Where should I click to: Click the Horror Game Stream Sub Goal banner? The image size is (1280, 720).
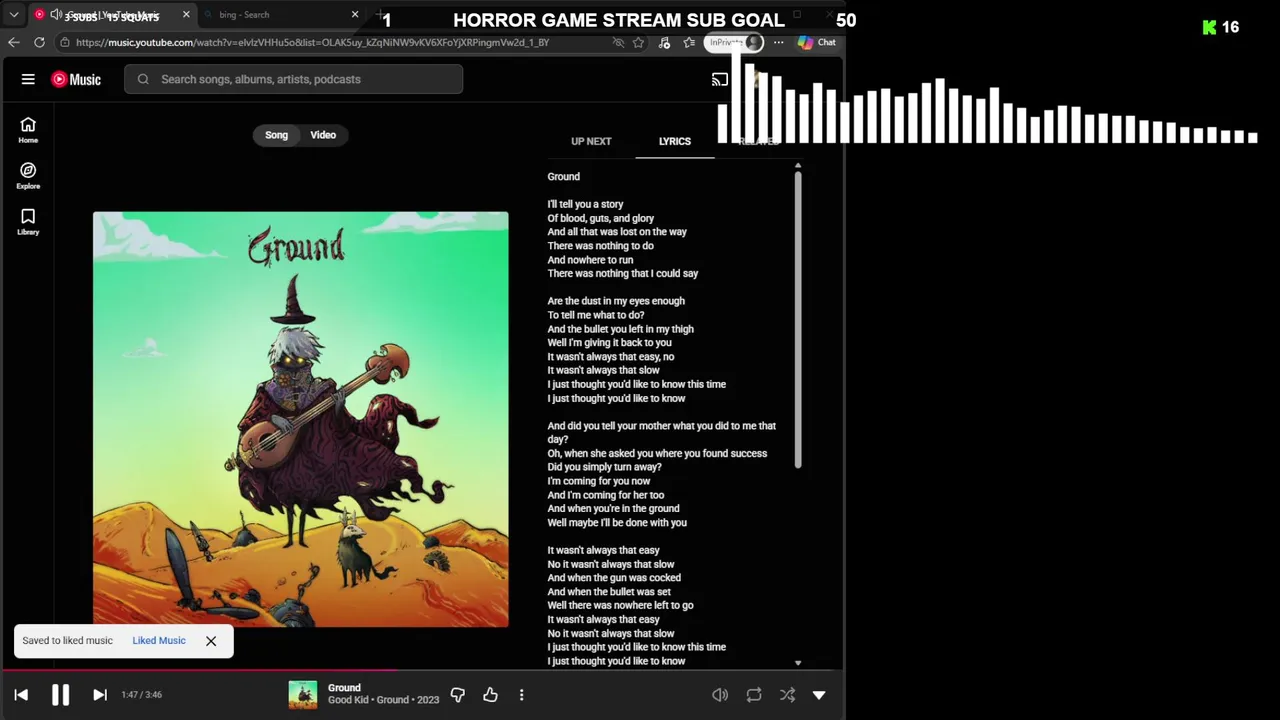619,20
